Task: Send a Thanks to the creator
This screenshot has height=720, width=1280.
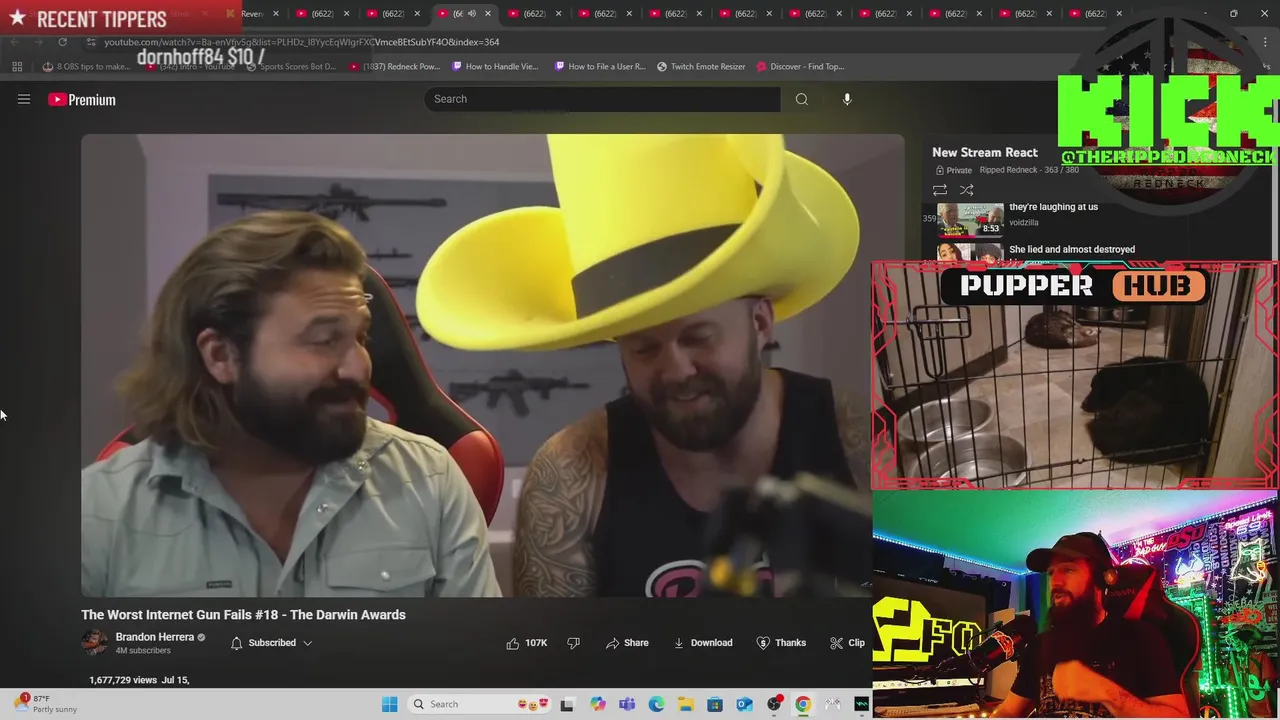Action: (x=781, y=643)
